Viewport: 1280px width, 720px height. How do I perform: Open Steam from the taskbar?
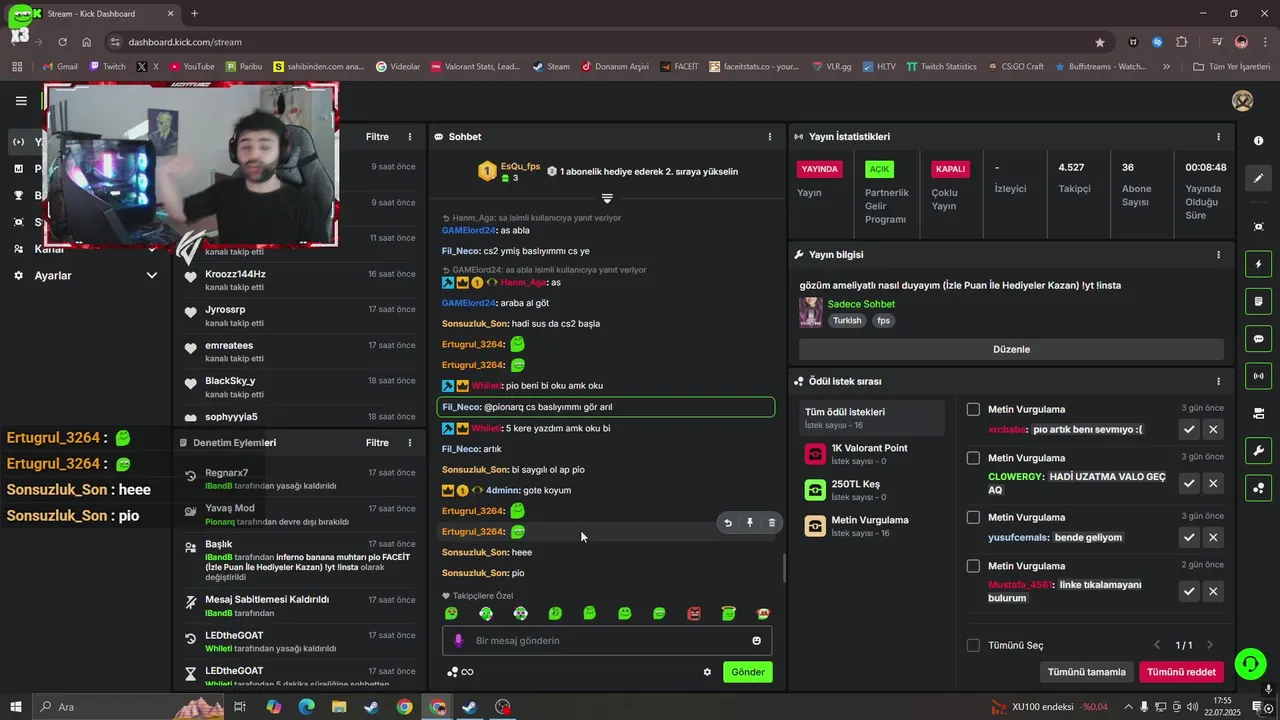tap(371, 707)
